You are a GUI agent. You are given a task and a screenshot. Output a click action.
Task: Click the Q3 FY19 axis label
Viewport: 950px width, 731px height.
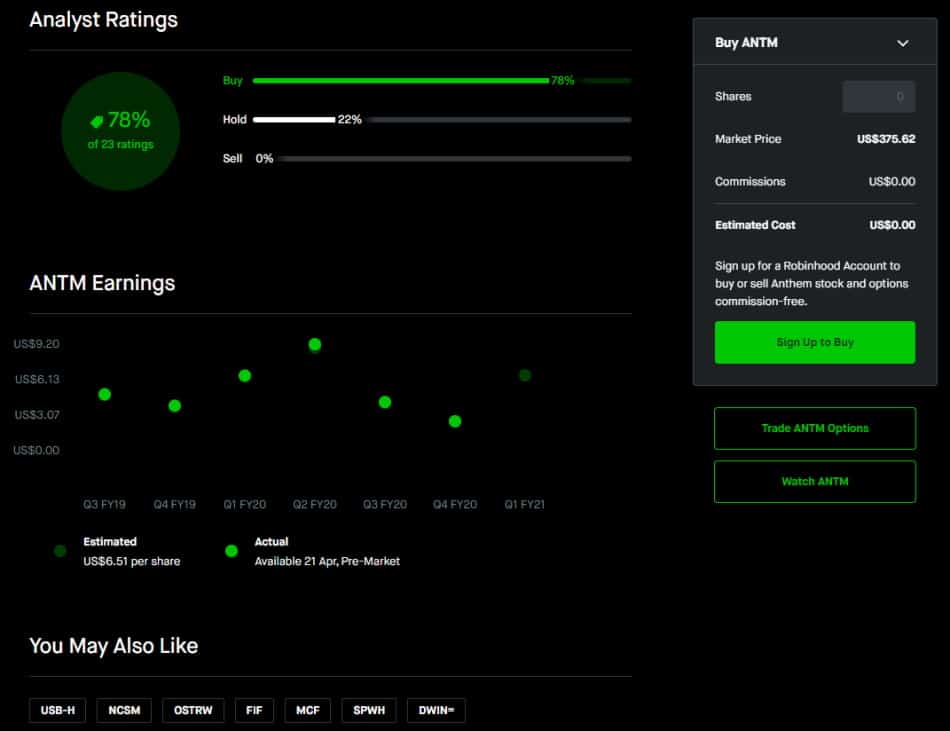(104, 504)
